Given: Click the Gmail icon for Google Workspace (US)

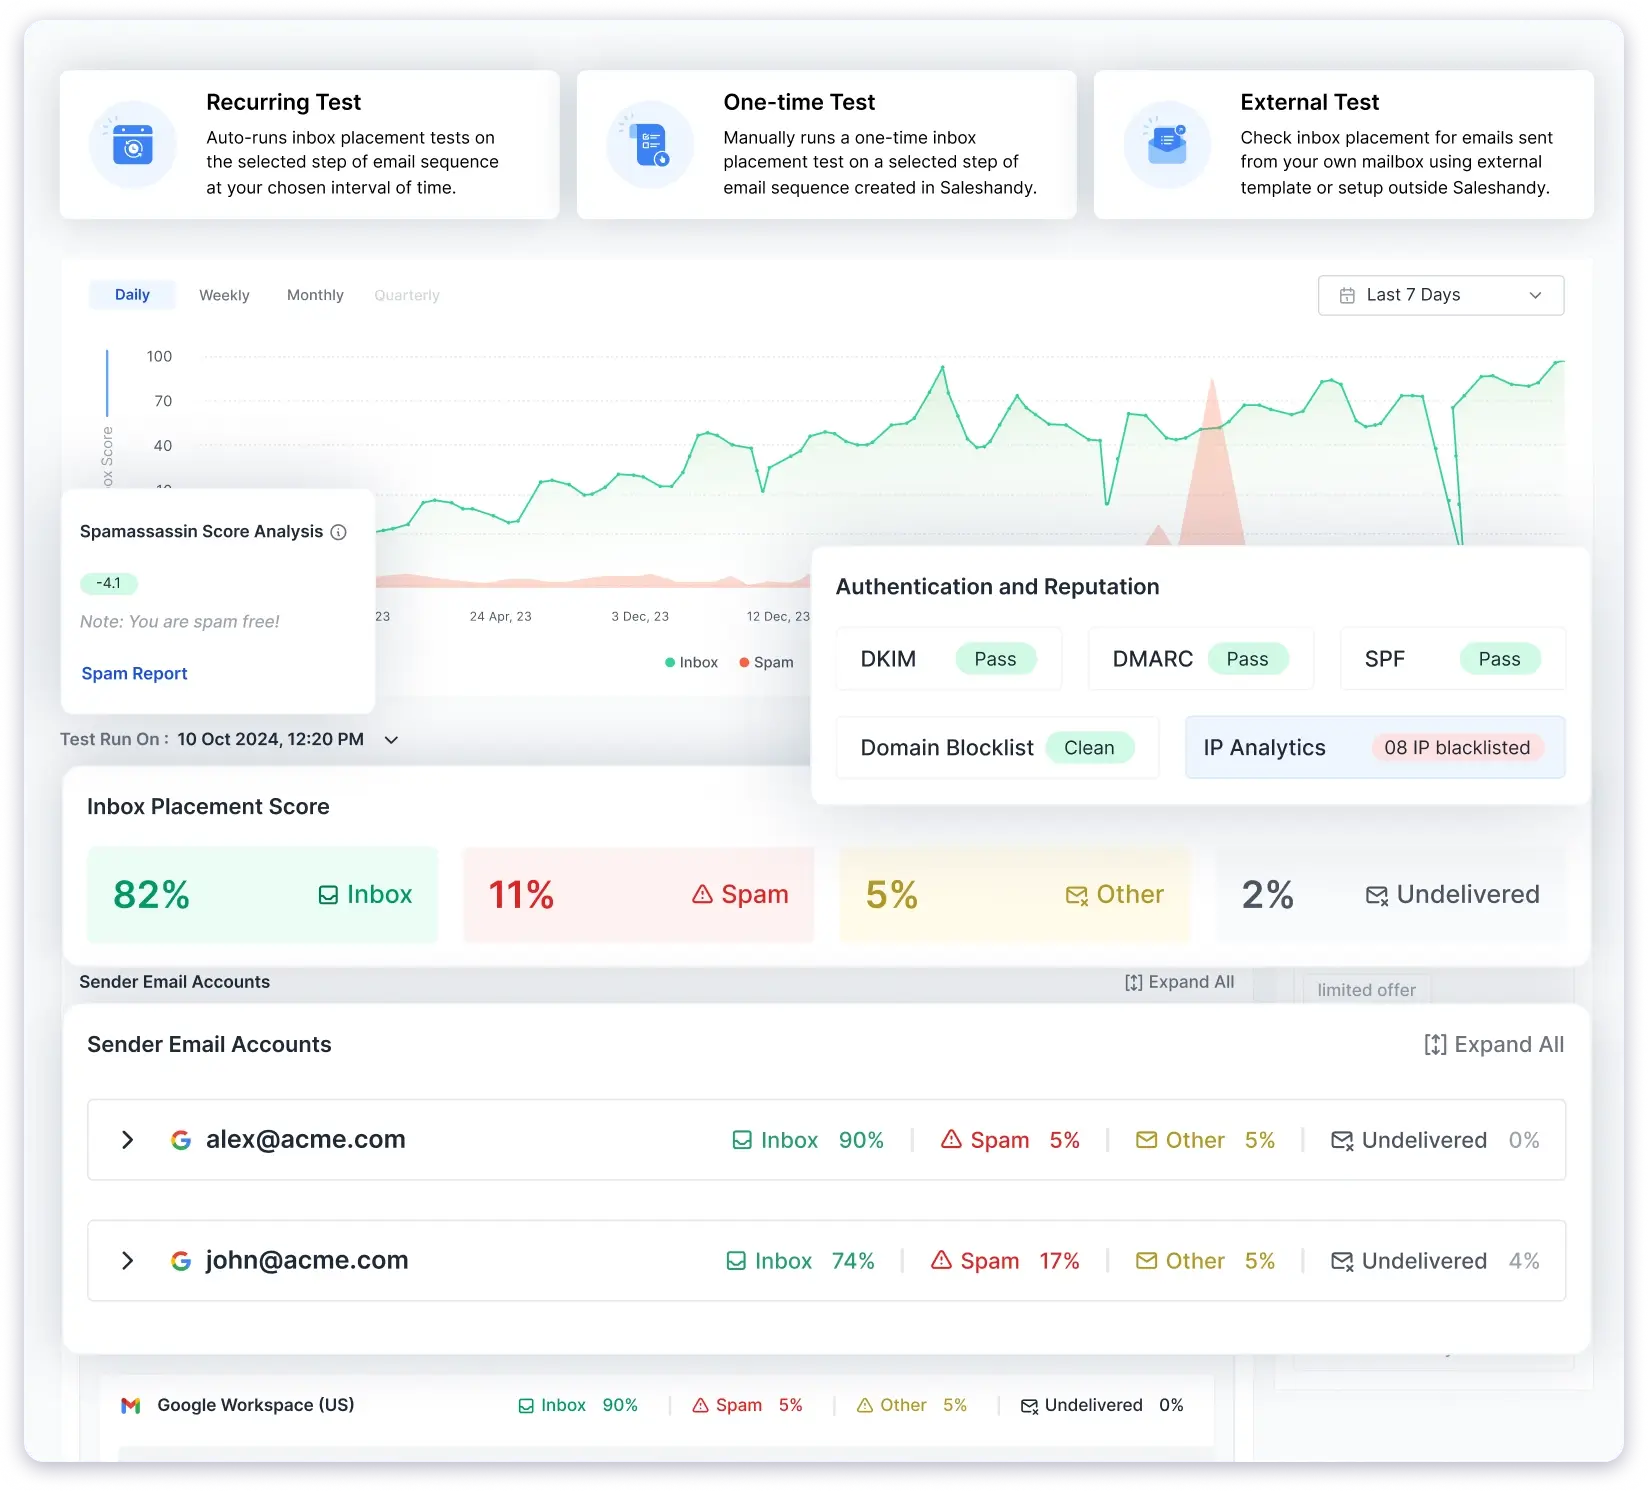Looking at the screenshot, I should click(x=131, y=1406).
